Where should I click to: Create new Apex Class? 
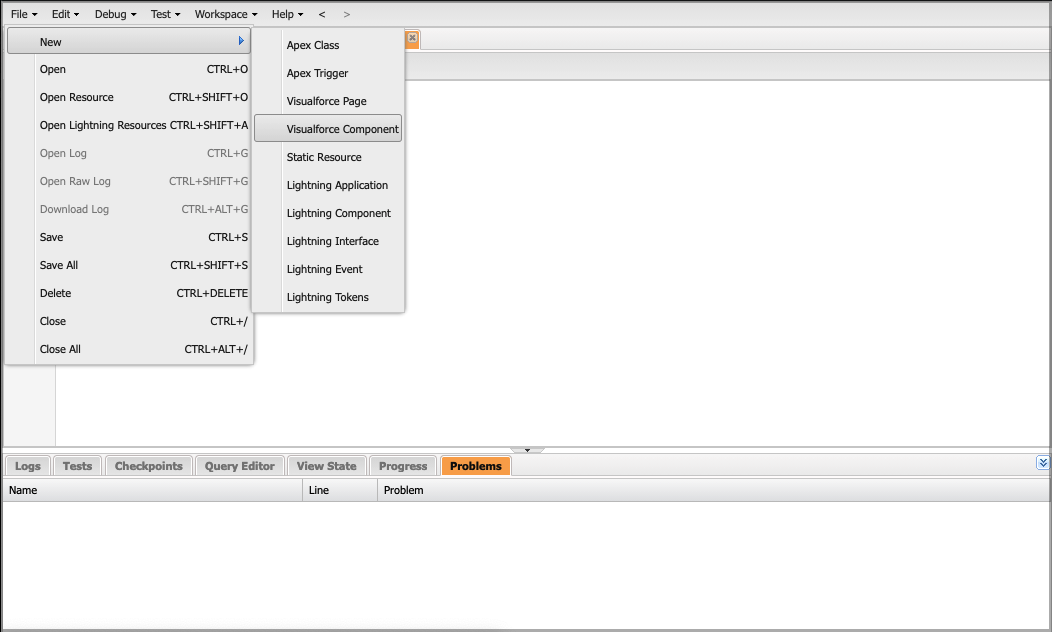[328, 45]
